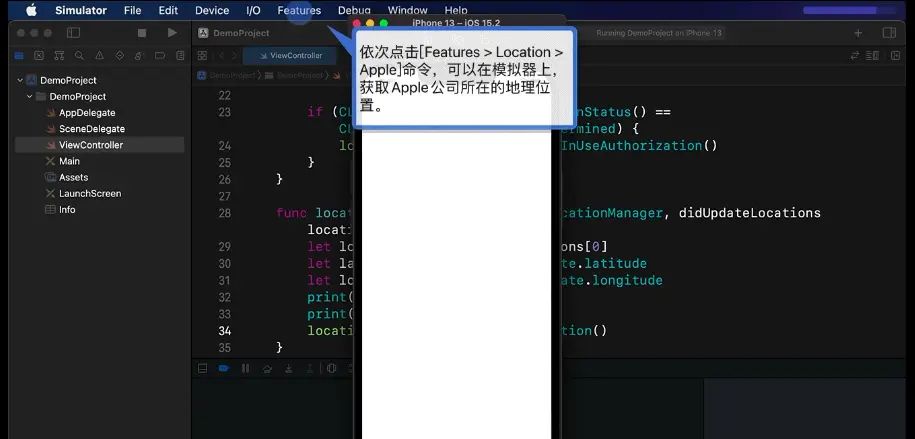Toggle breakpoints activation in debug bar

click(223, 368)
